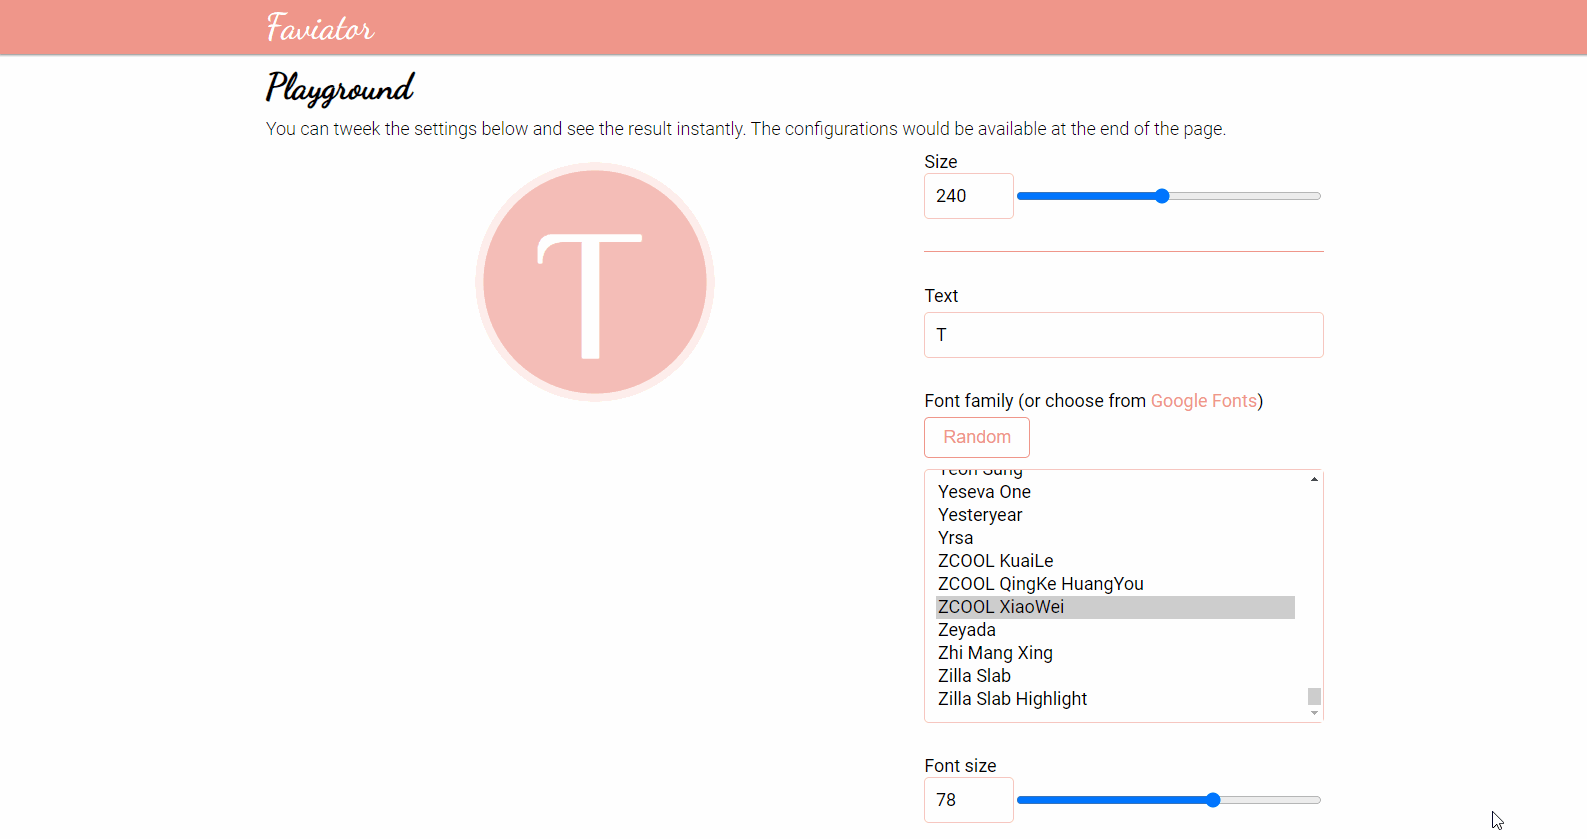This screenshot has height=839, width=1587.
Task: Click the Size number input field
Action: click(968, 196)
